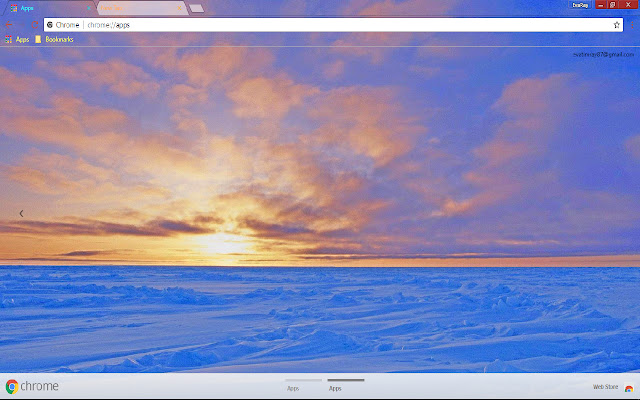Select the second Apps page indicator at bottom
Image resolution: width=640 pixels, height=400 pixels.
pyautogui.click(x=345, y=385)
